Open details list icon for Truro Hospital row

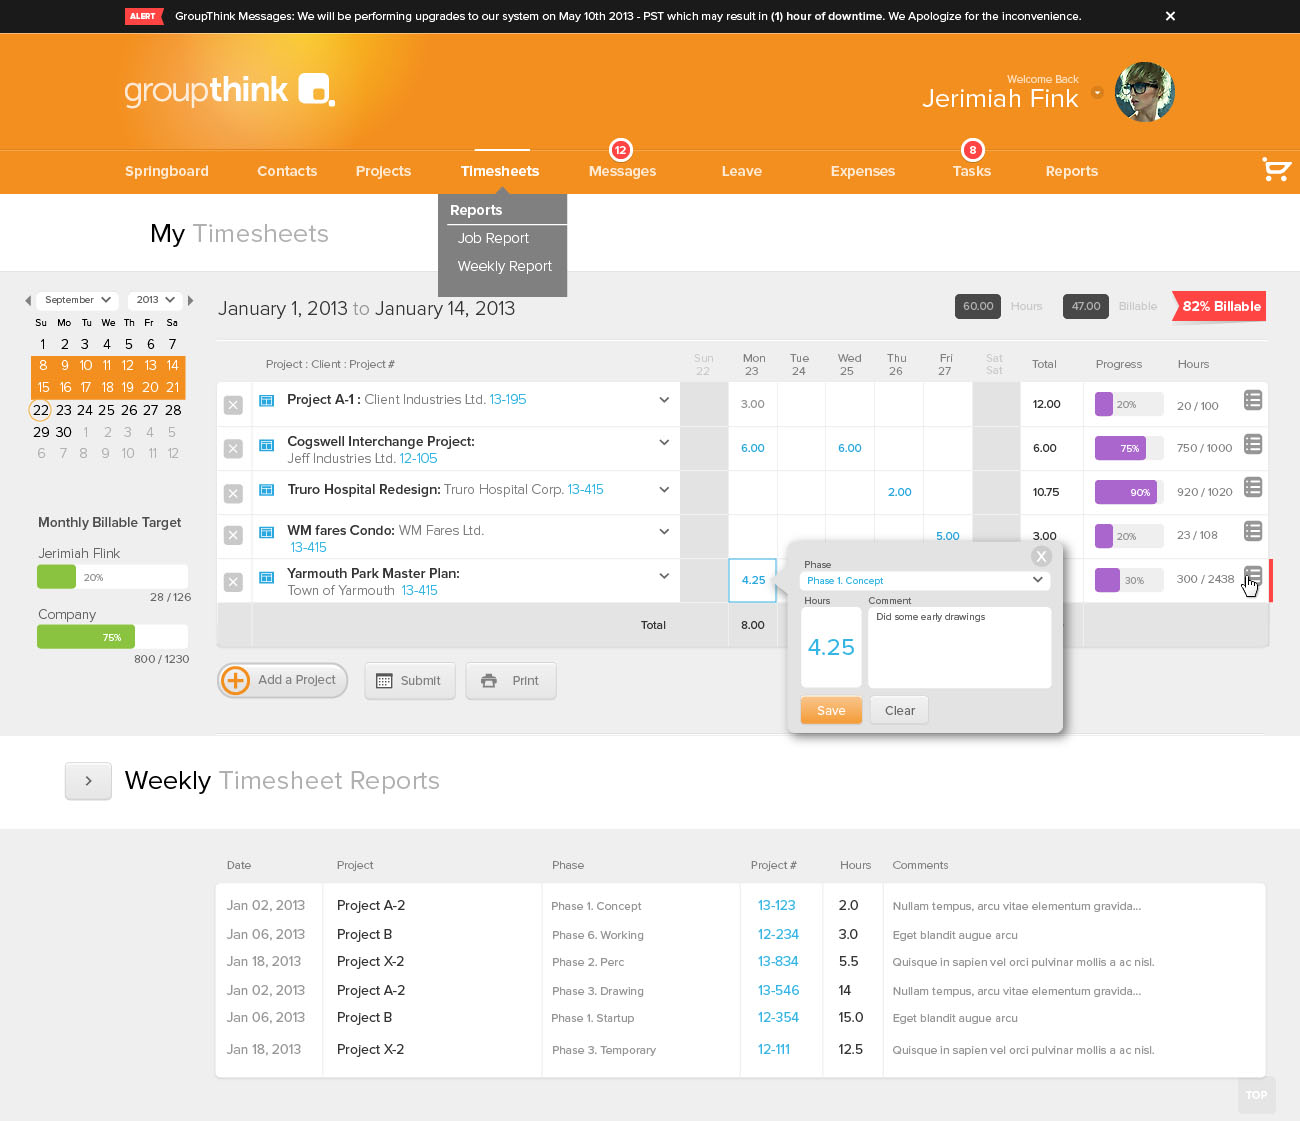pyautogui.click(x=1253, y=487)
